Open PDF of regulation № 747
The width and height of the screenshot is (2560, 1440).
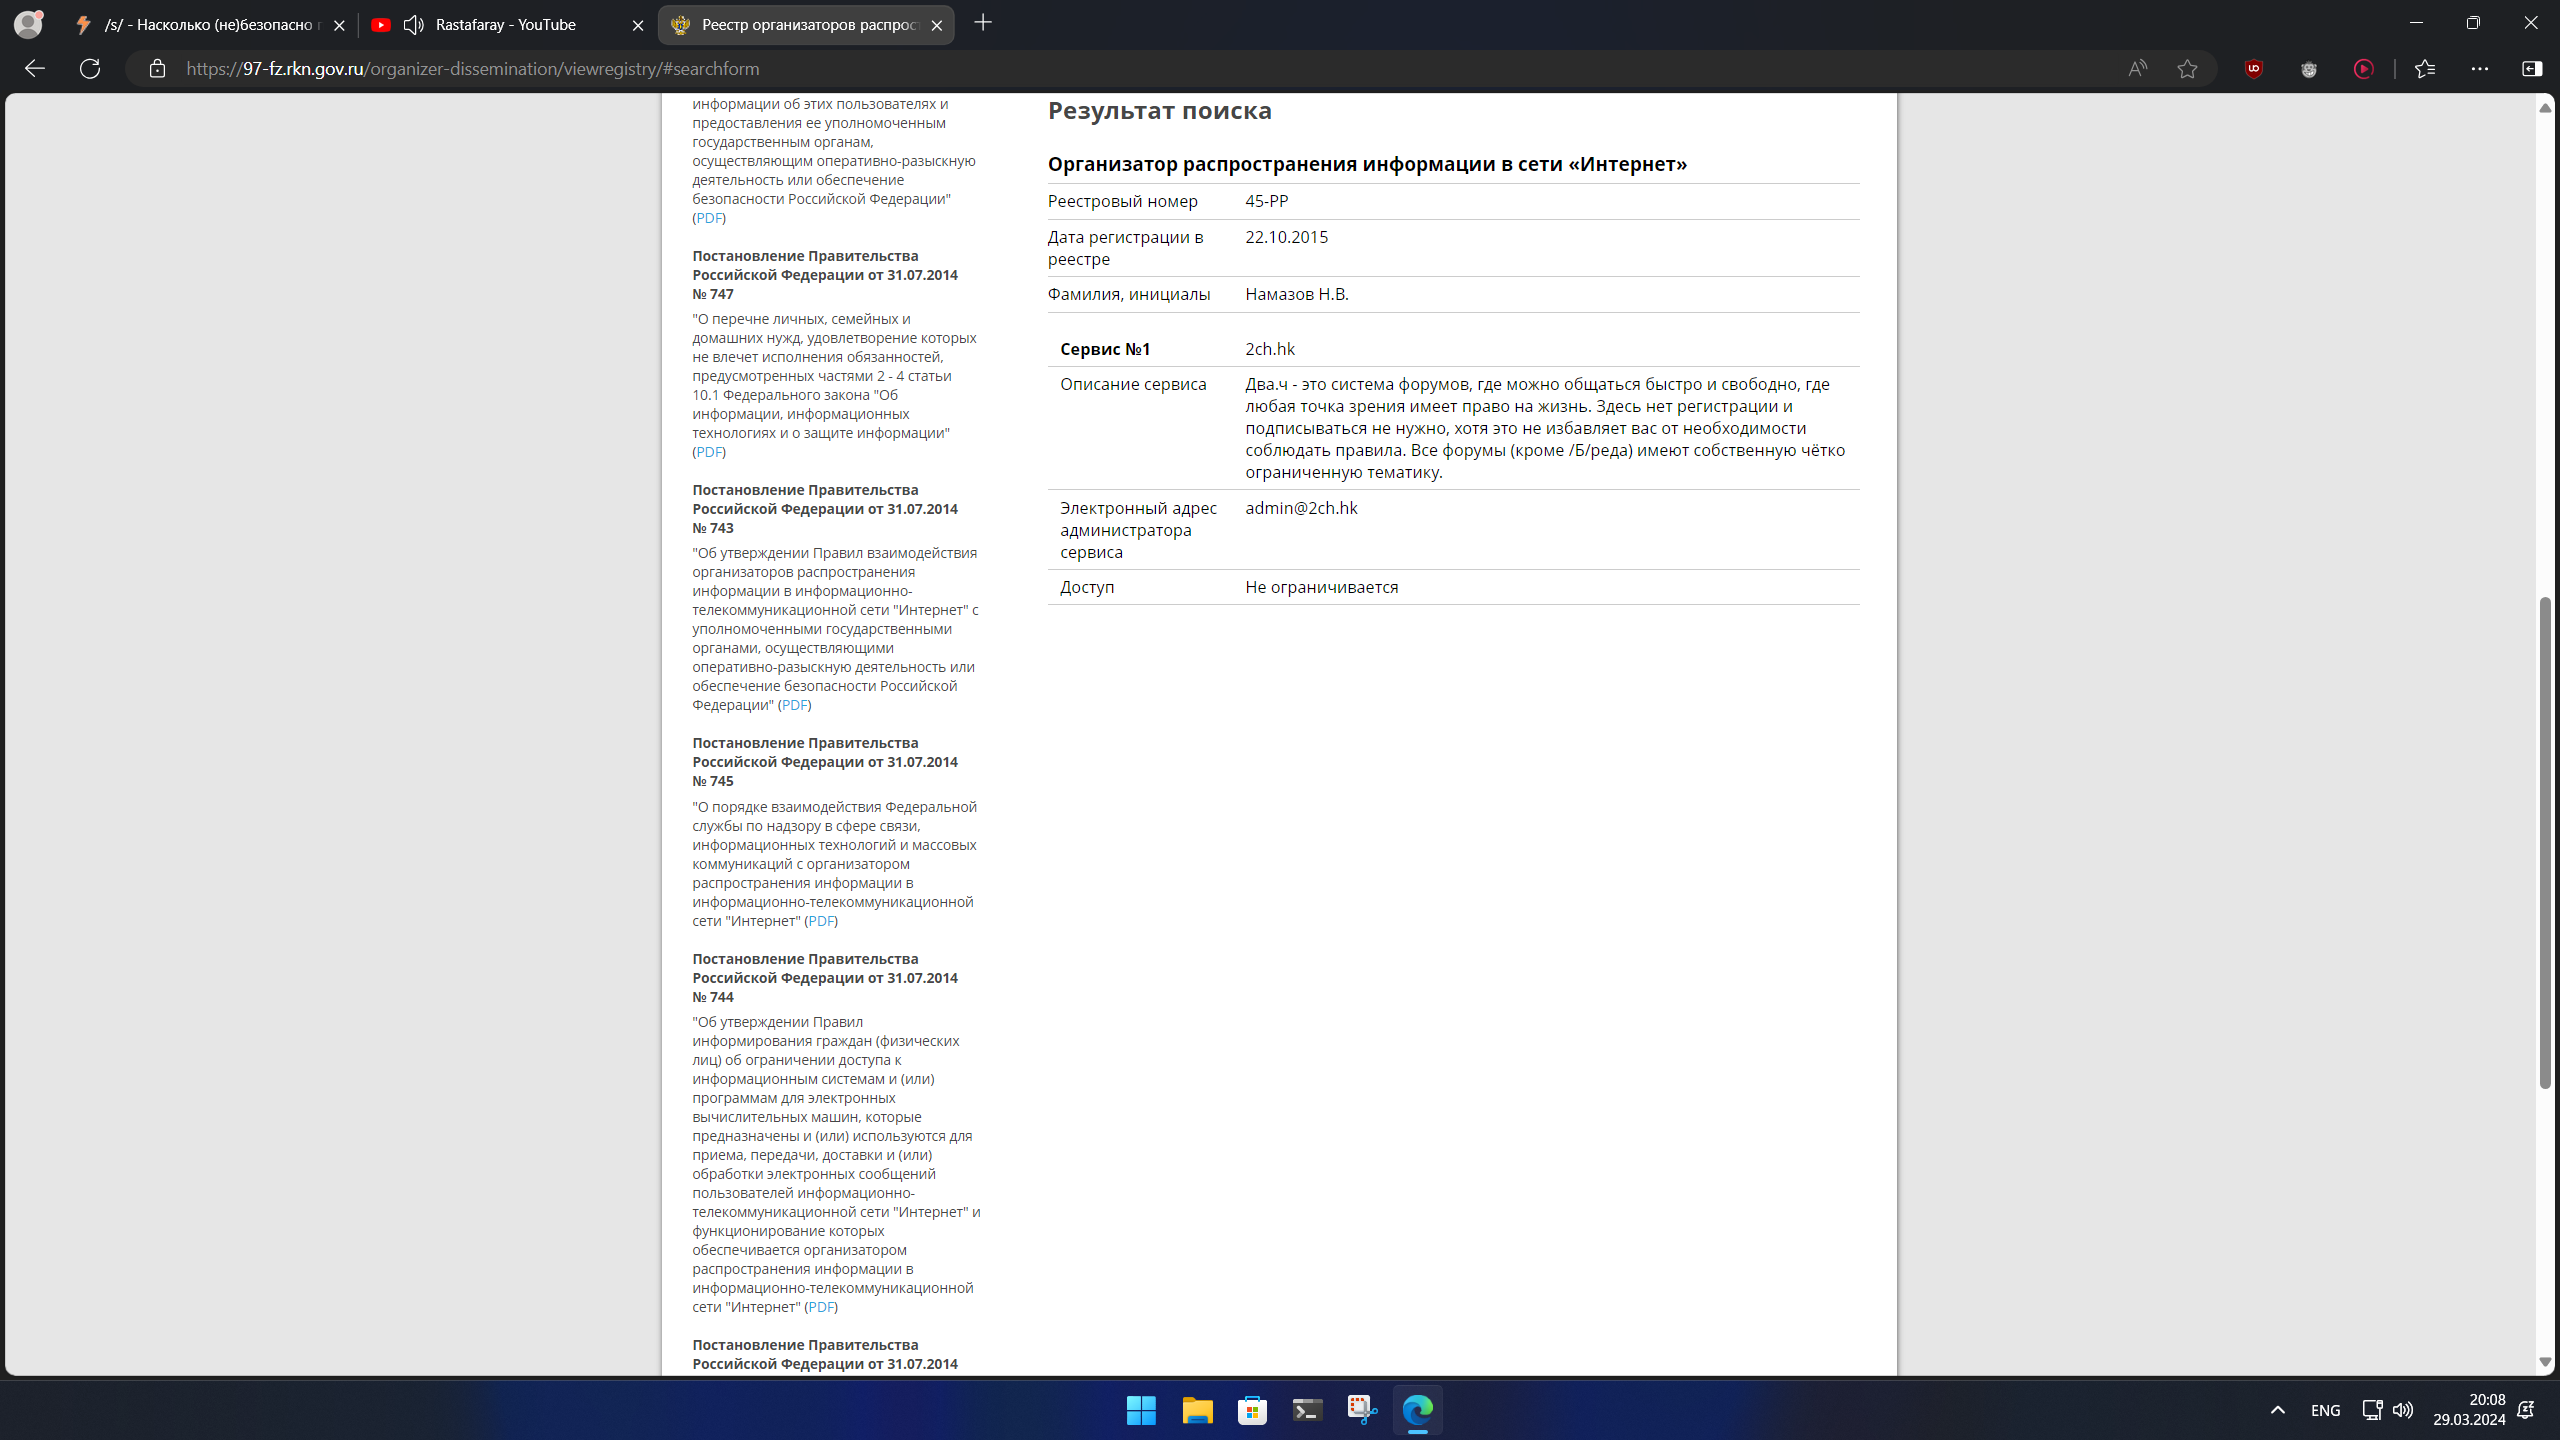pyautogui.click(x=709, y=452)
